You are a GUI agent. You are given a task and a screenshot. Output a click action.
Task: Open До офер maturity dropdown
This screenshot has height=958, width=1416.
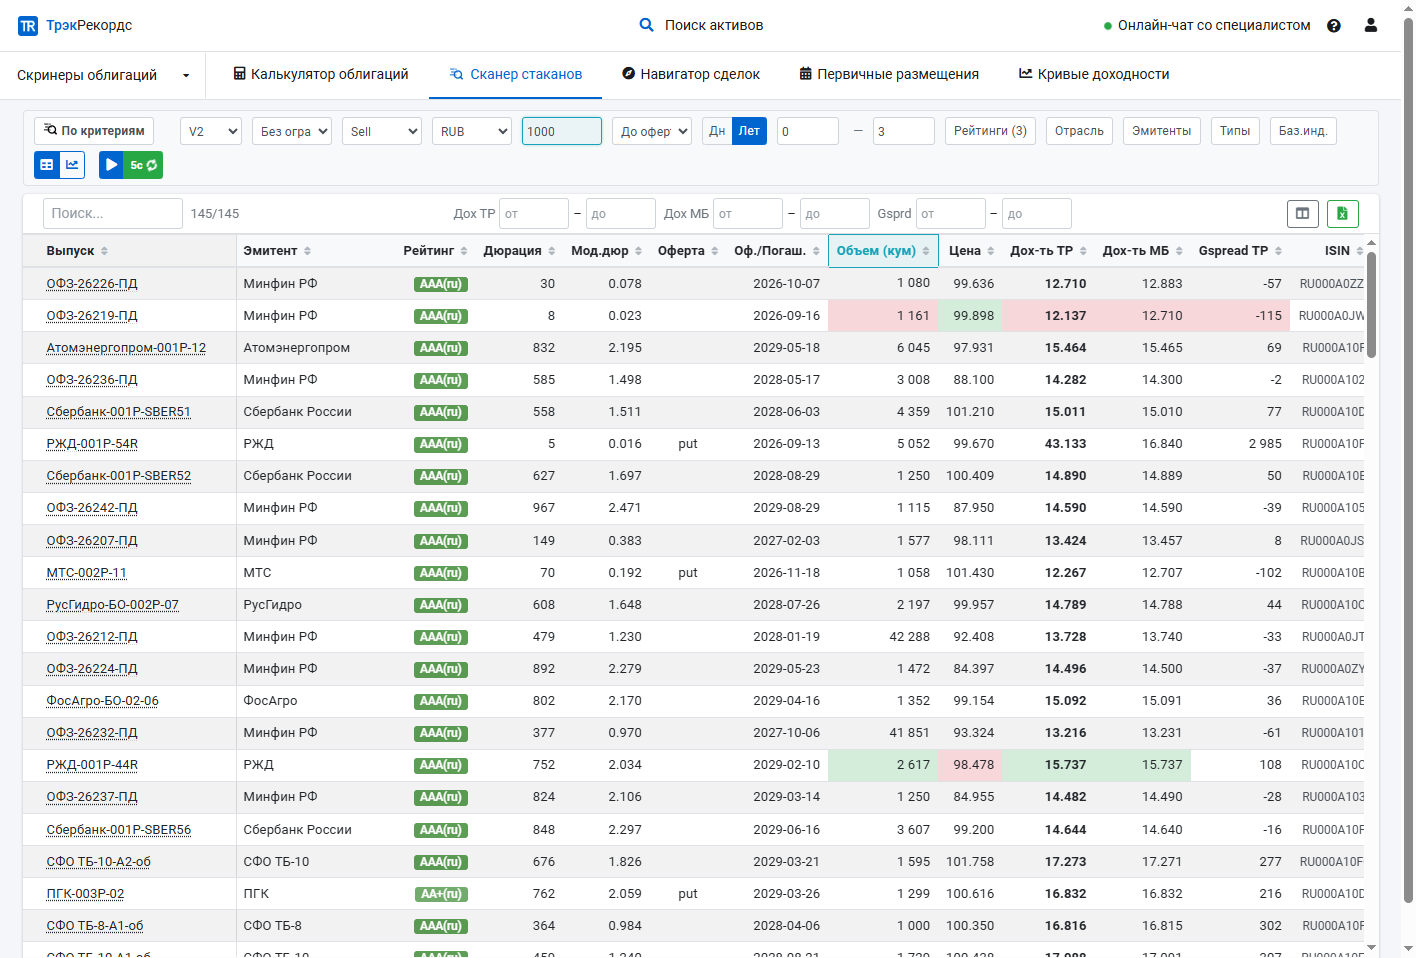coord(652,131)
